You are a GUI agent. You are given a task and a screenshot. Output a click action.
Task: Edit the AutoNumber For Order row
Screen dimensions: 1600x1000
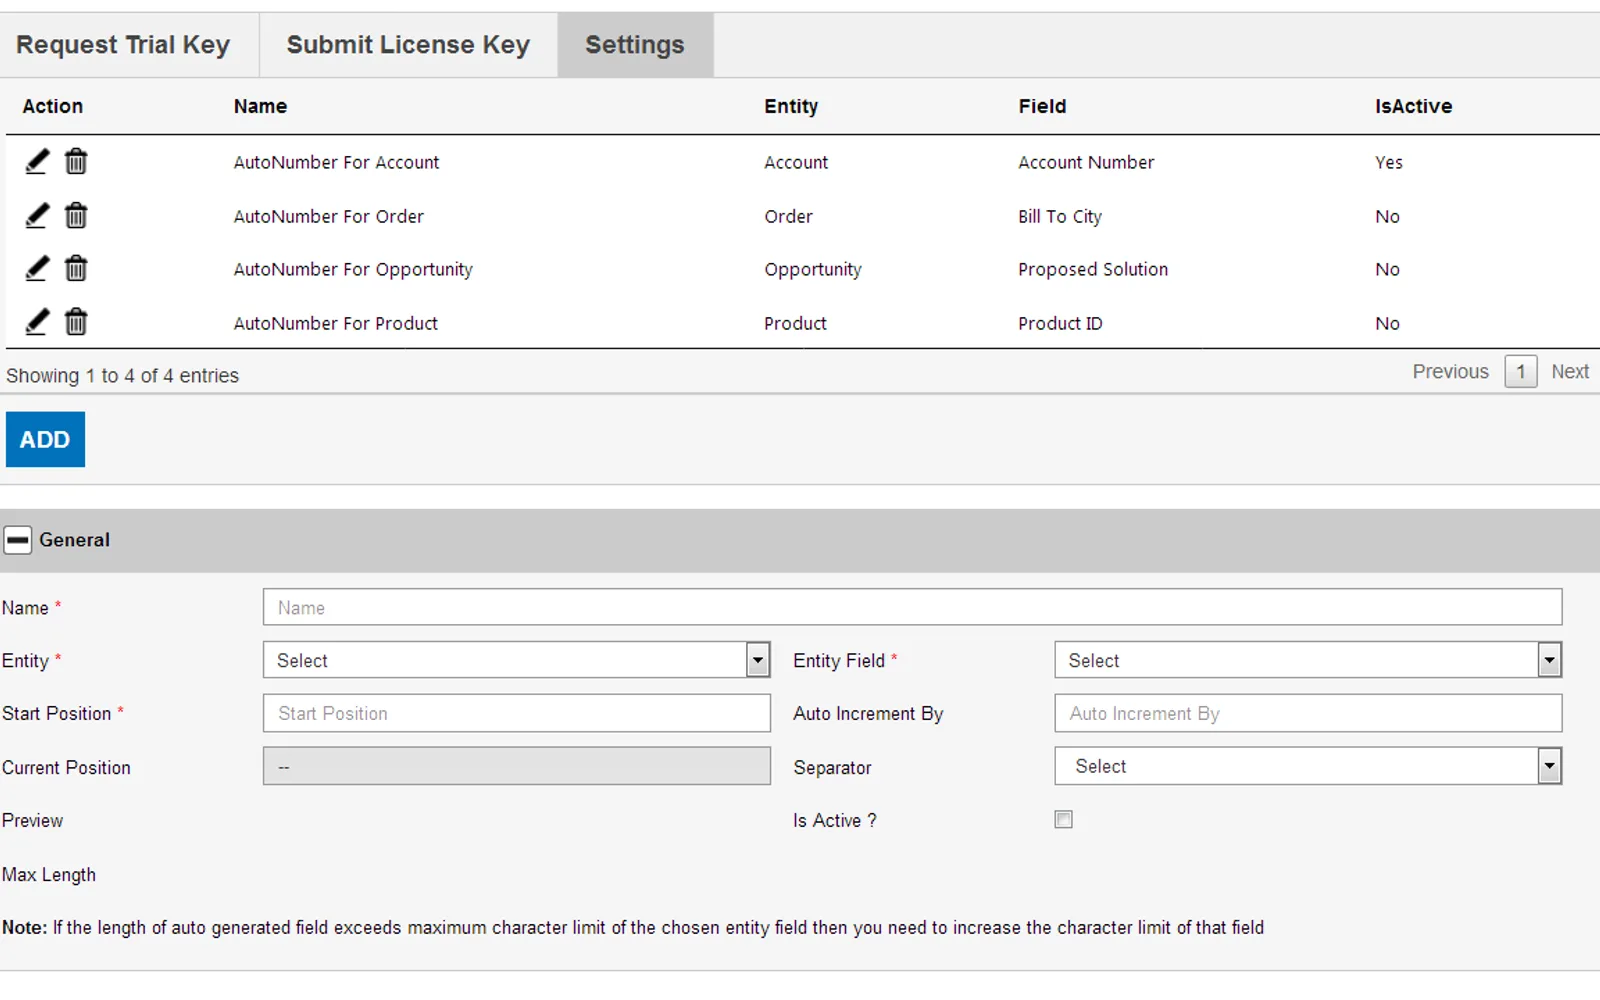coord(37,215)
